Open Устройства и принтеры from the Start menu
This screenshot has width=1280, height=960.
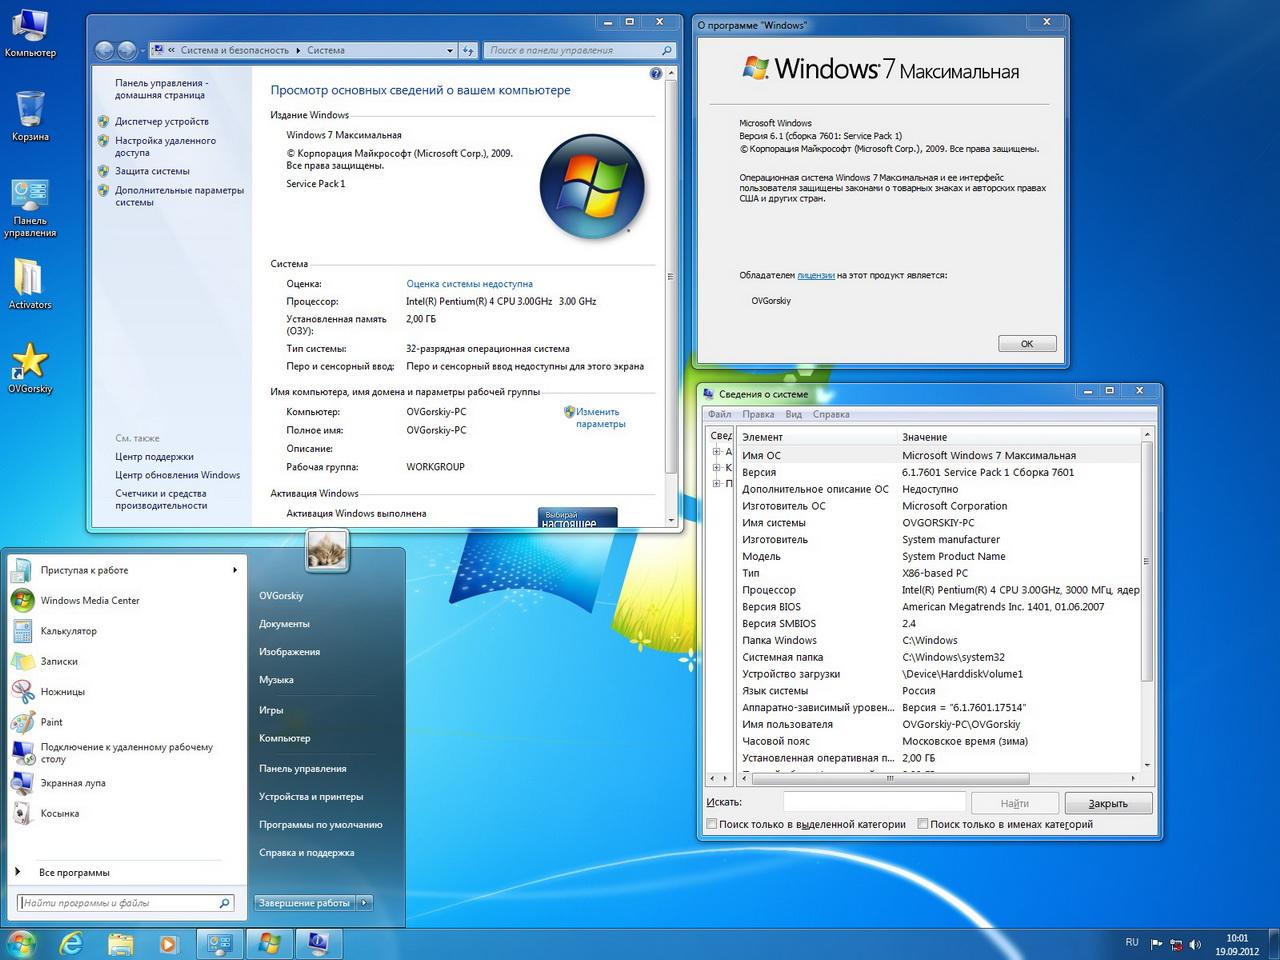pos(311,797)
